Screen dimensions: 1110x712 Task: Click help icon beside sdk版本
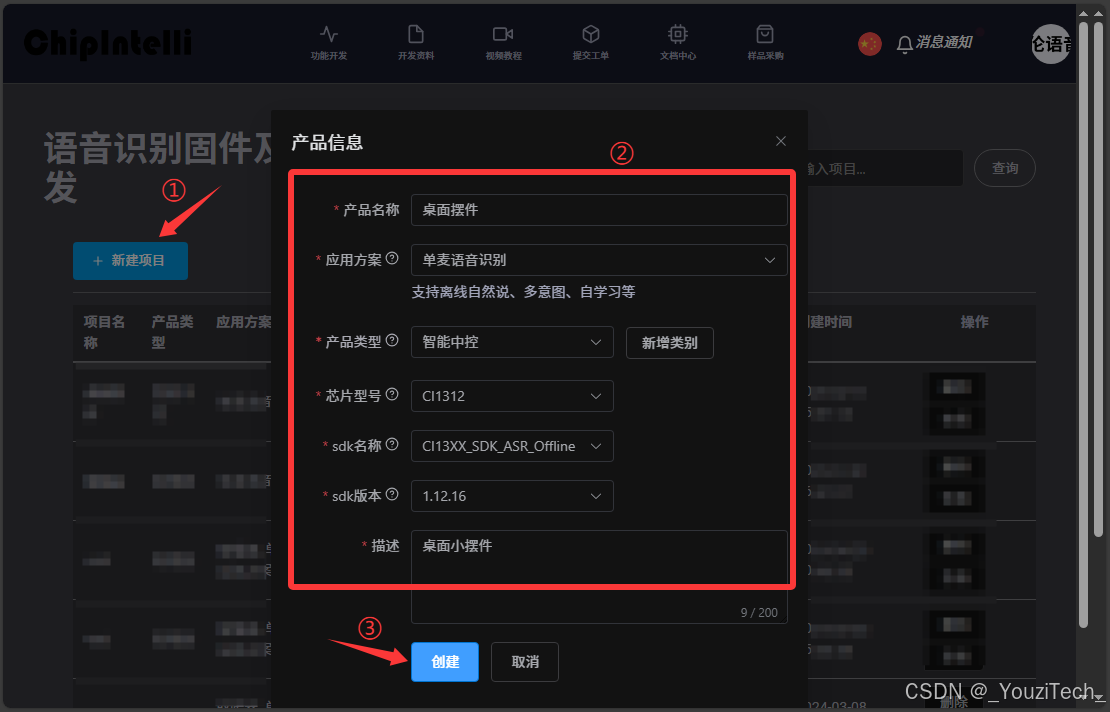point(392,494)
